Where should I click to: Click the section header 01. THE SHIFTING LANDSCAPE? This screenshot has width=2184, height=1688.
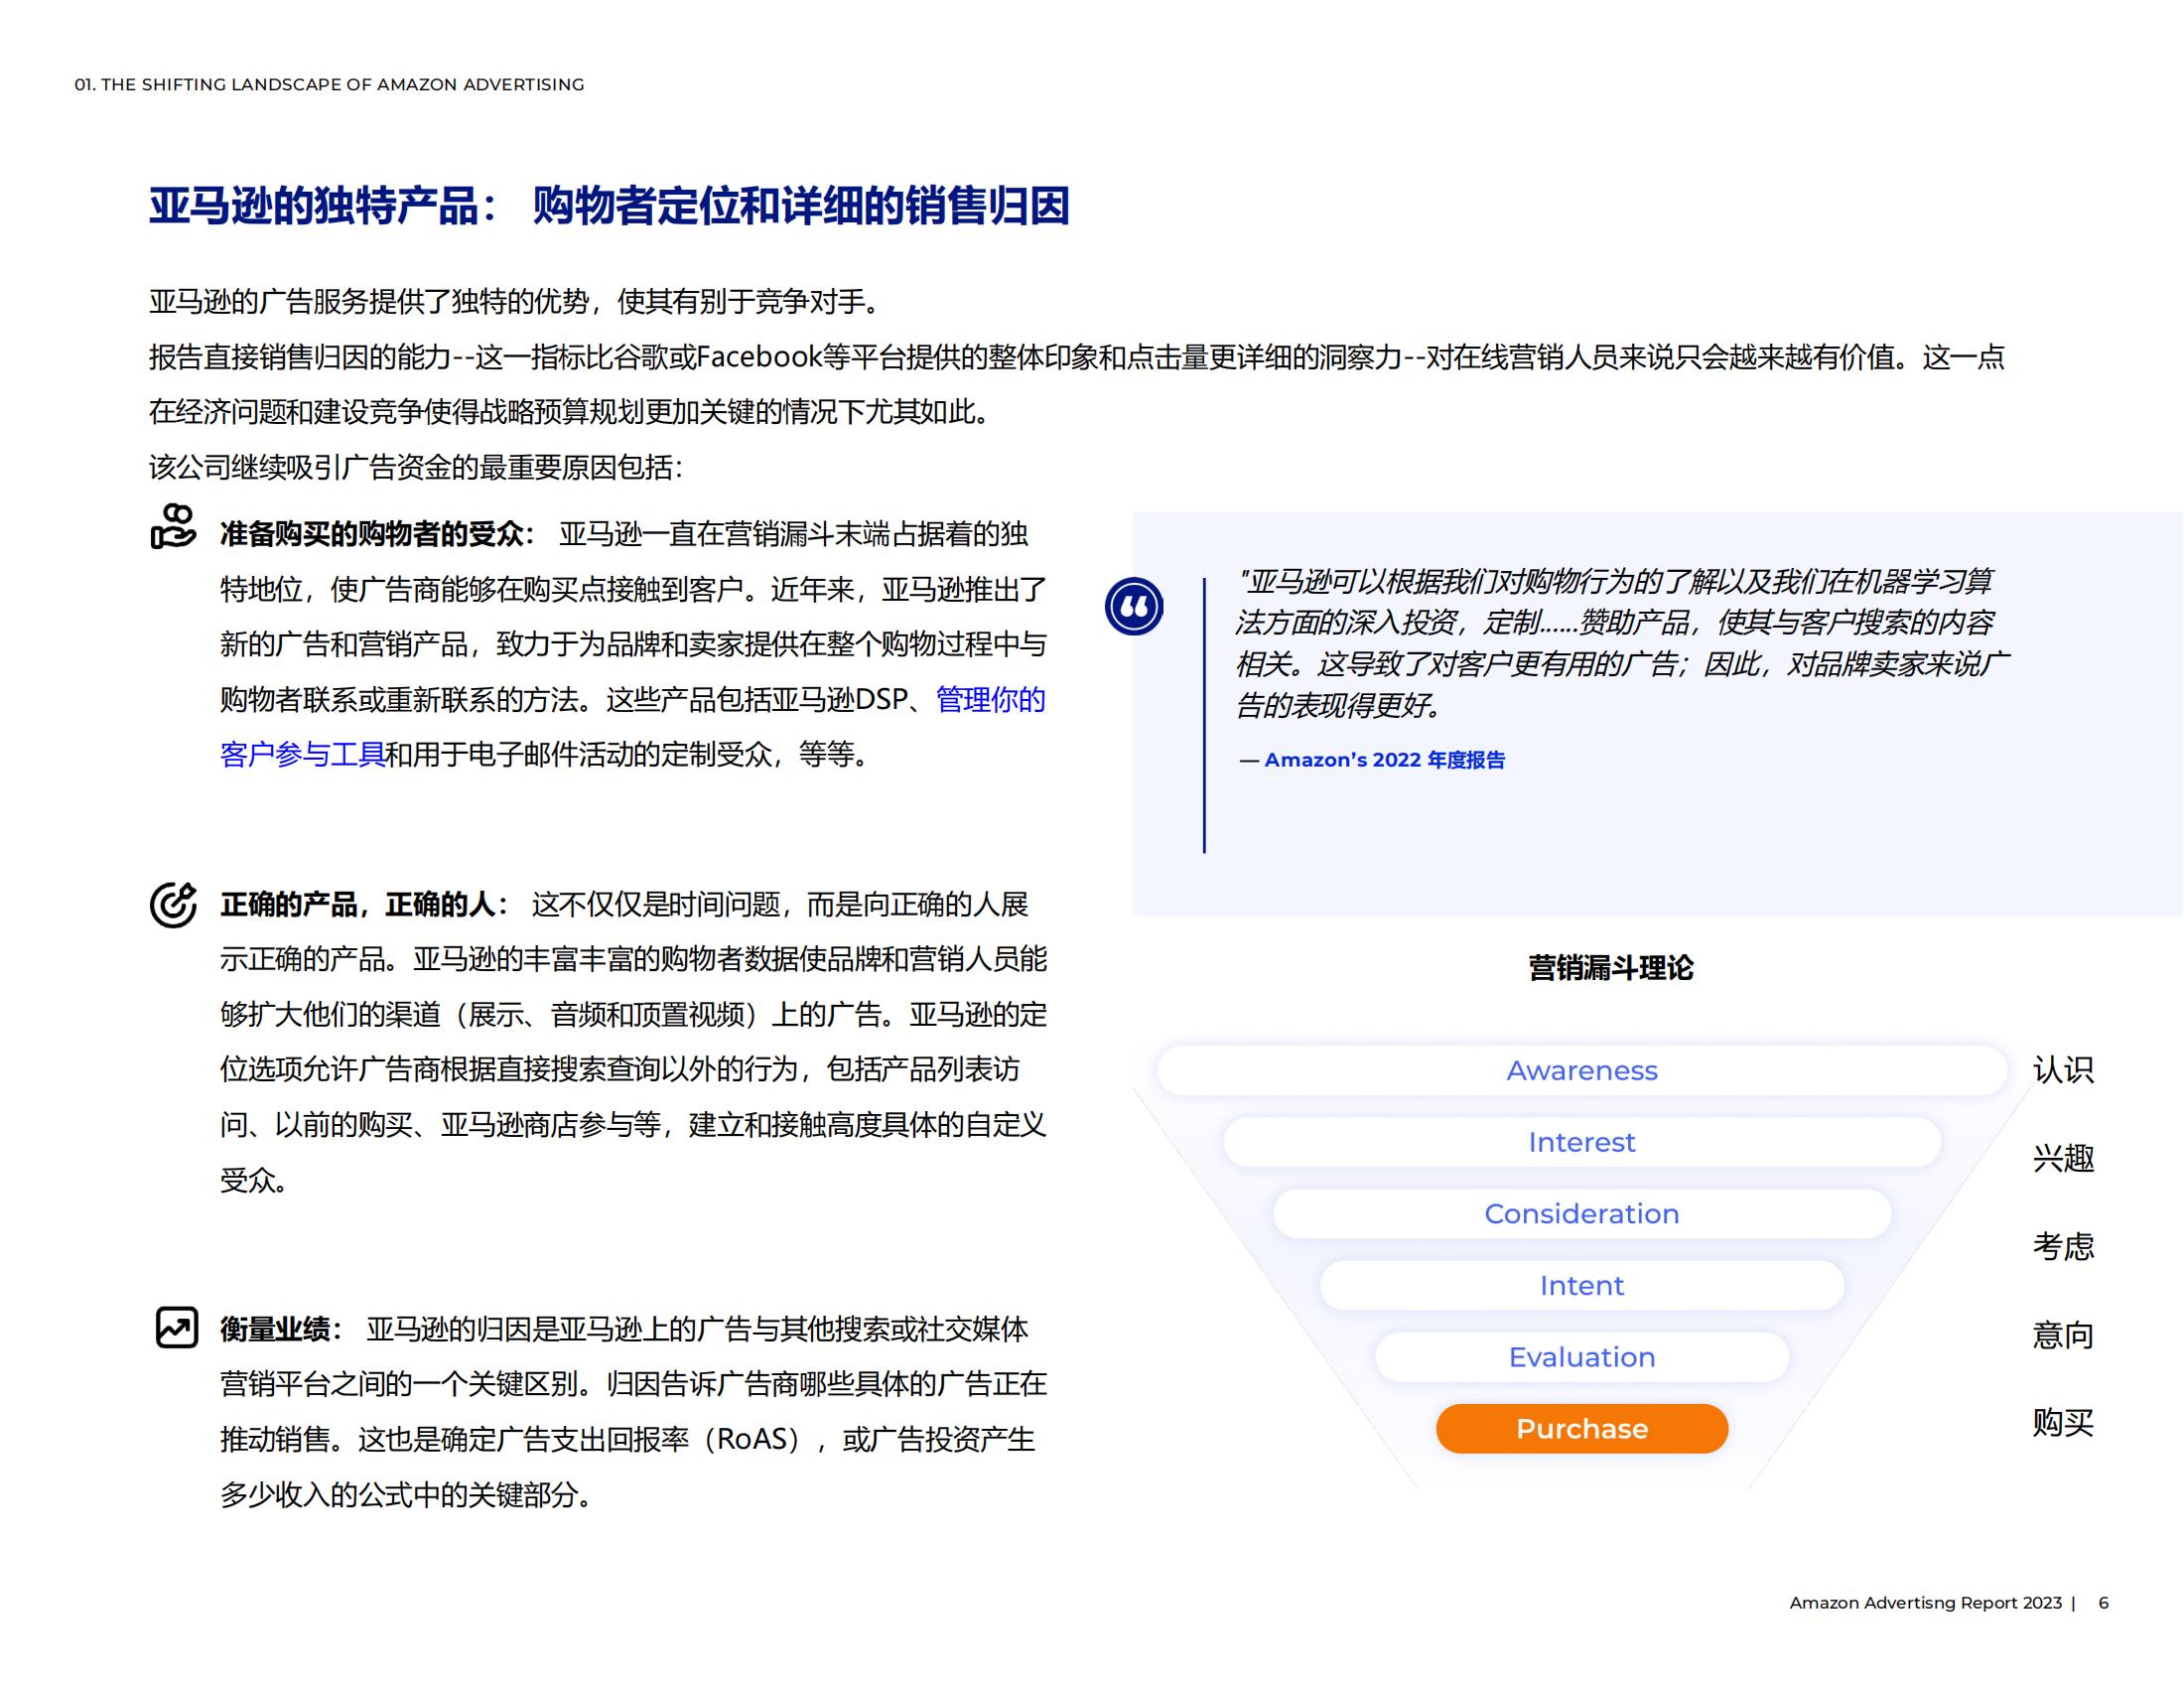click(330, 86)
